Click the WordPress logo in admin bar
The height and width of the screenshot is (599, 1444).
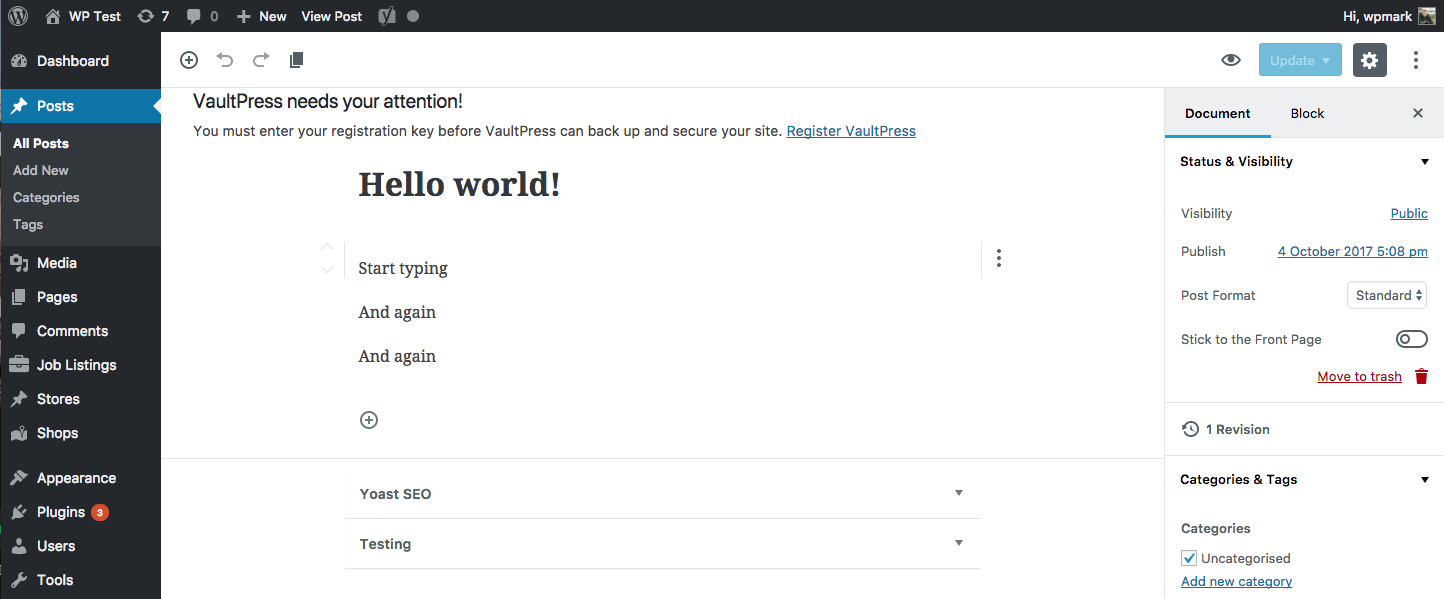click(x=18, y=16)
